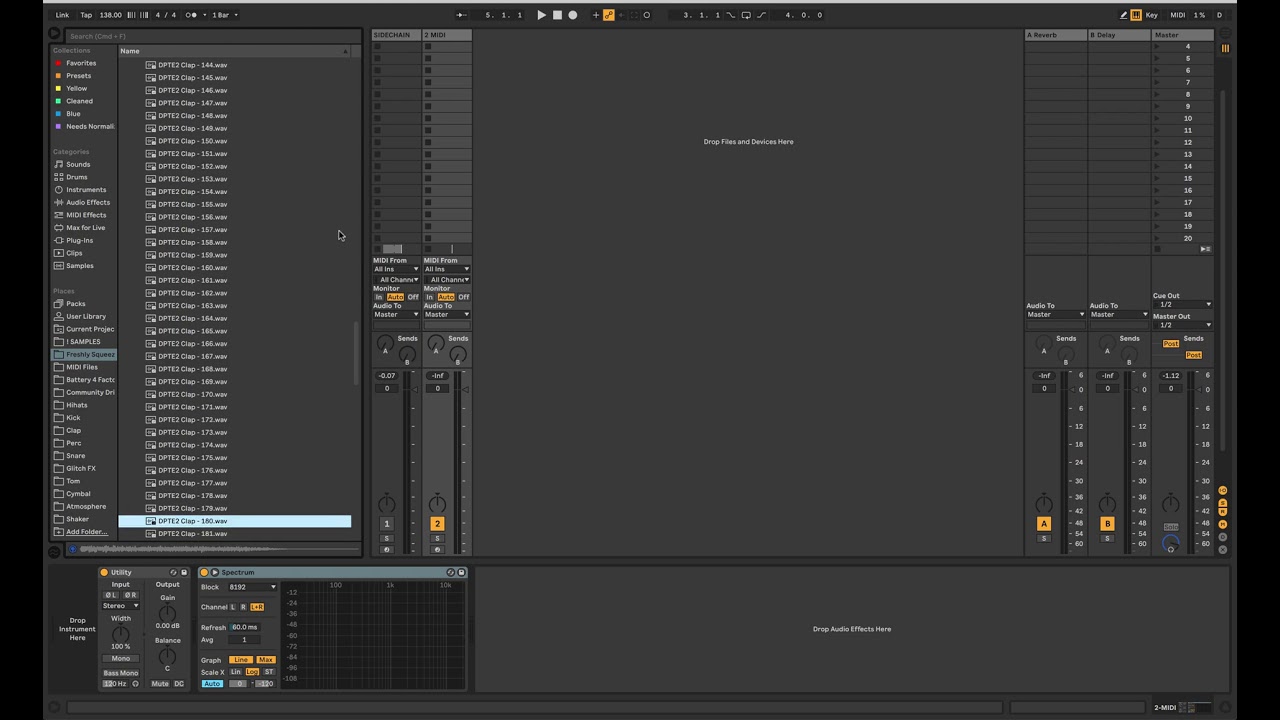Click Spectrum's expand view triangle button
Viewport: 1280px width, 720px height.
[x=214, y=573]
